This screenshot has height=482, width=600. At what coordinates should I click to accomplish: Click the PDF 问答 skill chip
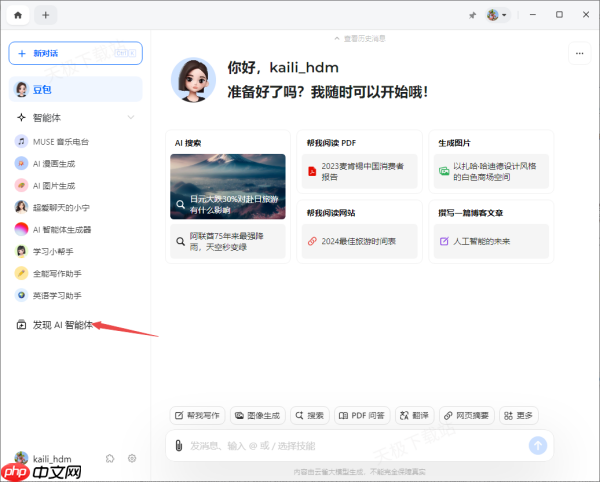pyautogui.click(x=362, y=415)
